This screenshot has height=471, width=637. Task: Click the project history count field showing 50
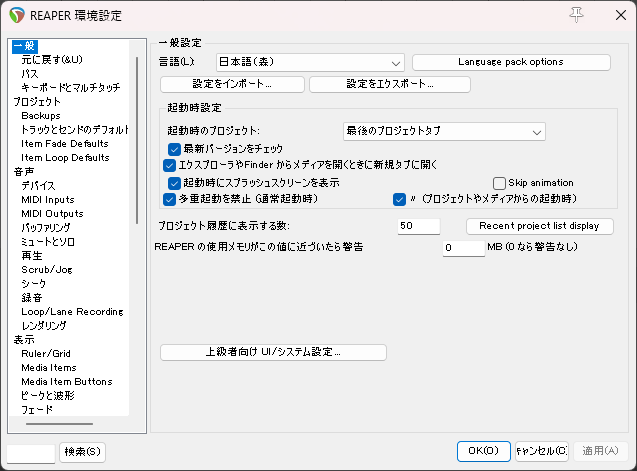419,226
